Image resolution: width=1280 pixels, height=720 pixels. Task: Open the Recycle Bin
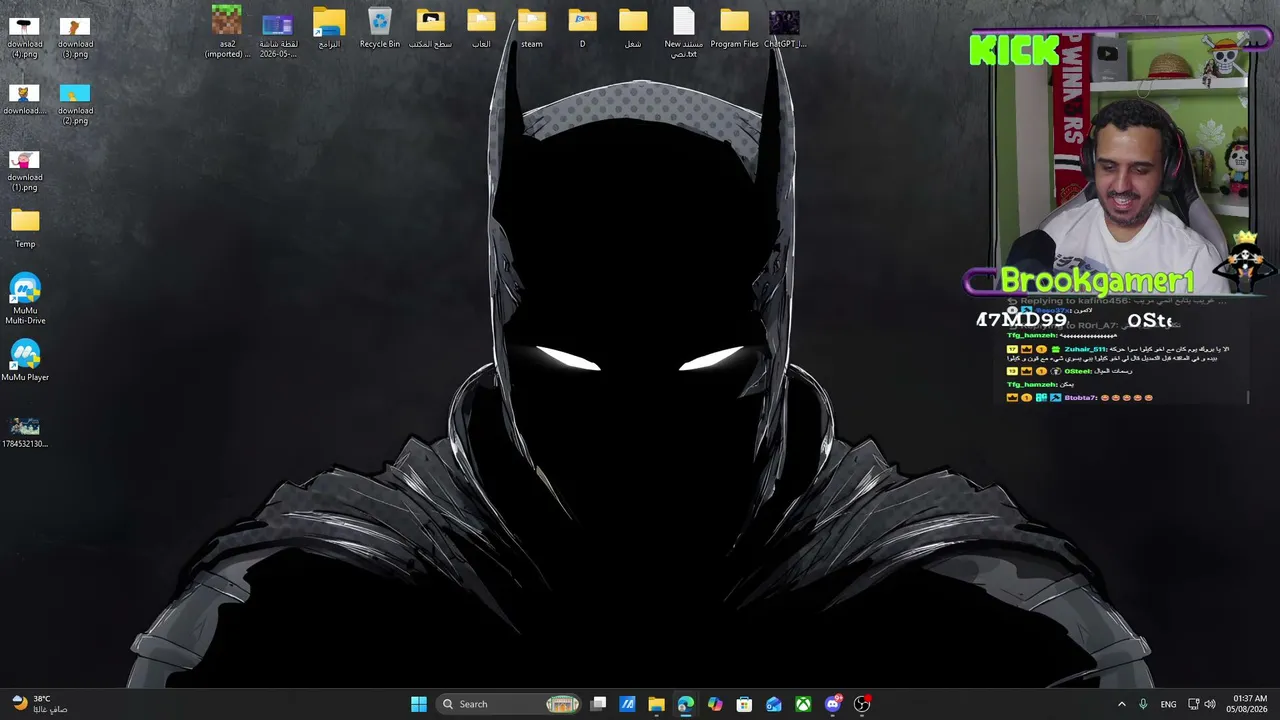click(x=380, y=28)
